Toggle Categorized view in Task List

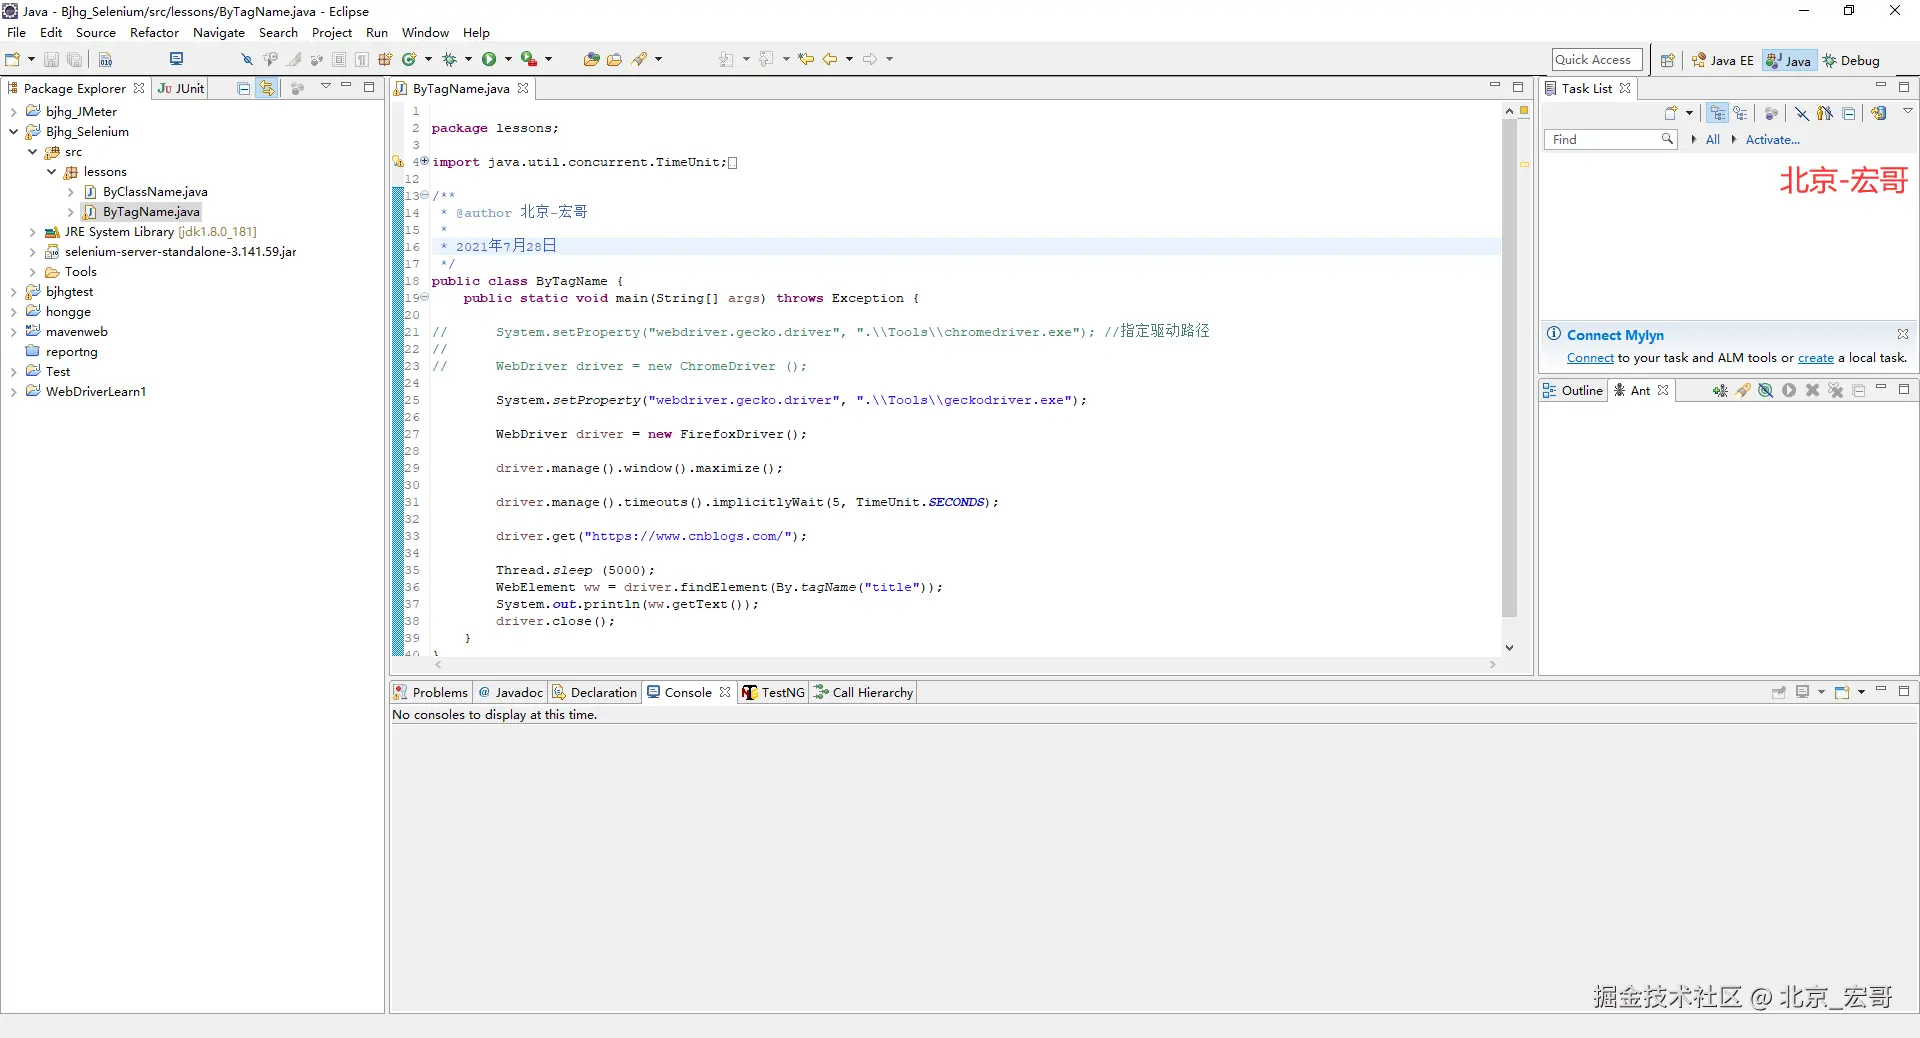(x=1717, y=114)
